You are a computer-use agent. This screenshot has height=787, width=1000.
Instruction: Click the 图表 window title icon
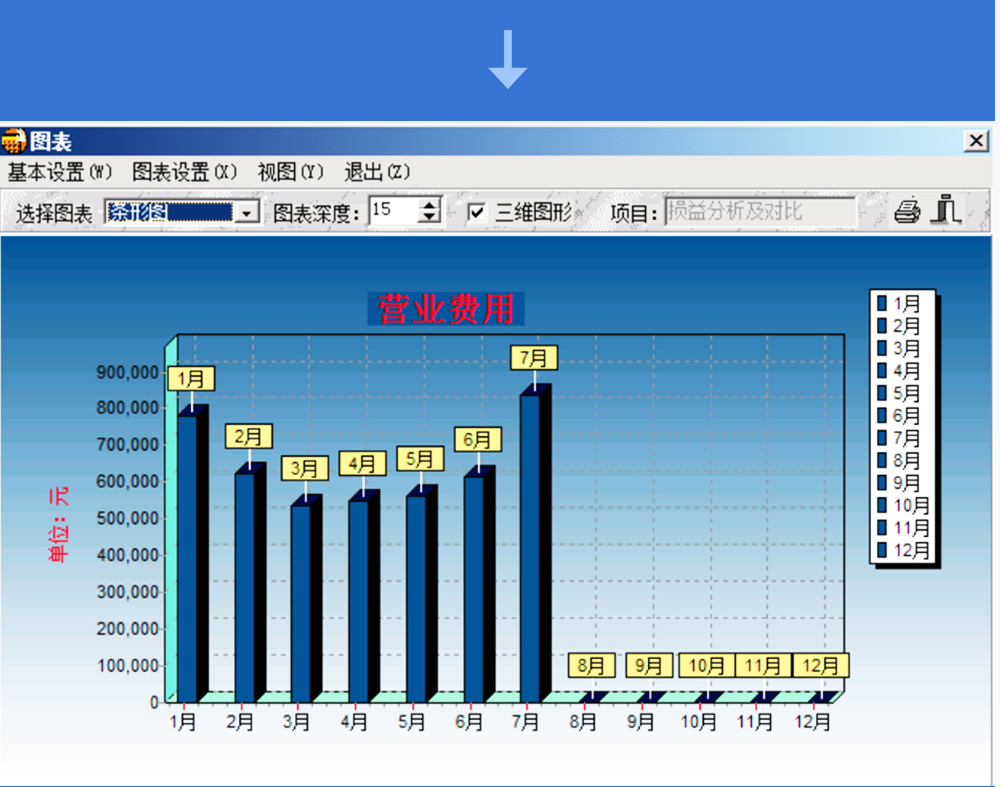(14, 142)
